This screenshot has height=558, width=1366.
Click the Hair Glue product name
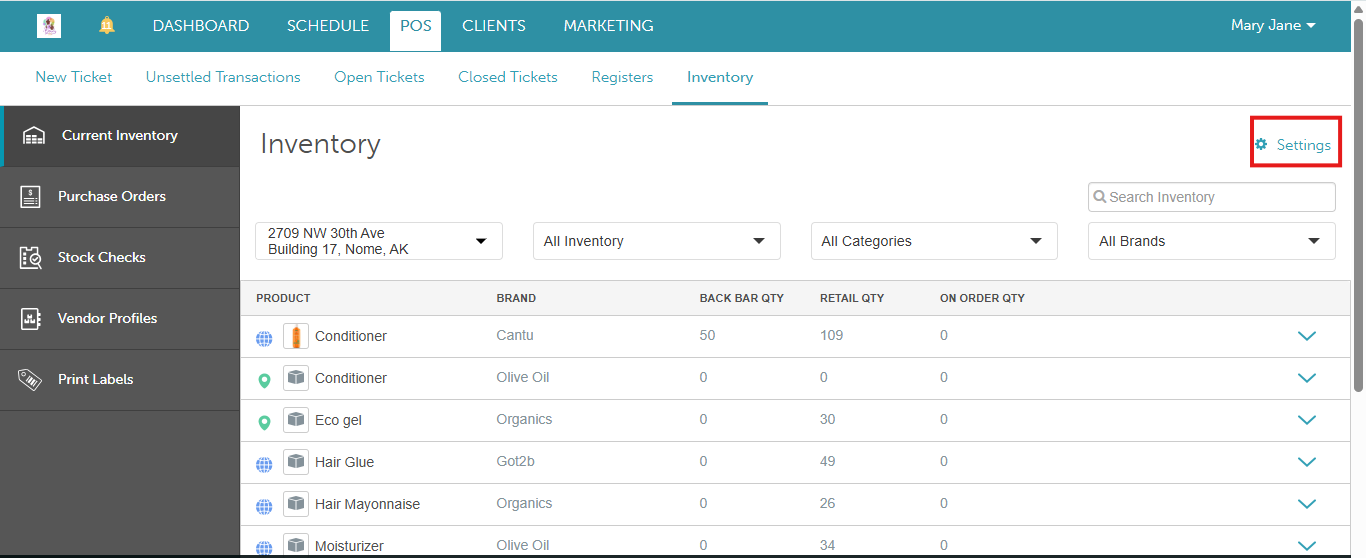pyautogui.click(x=344, y=462)
